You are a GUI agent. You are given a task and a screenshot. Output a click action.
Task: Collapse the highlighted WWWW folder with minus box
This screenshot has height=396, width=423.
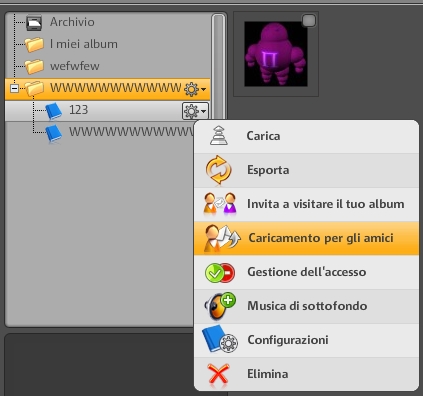click(14, 89)
